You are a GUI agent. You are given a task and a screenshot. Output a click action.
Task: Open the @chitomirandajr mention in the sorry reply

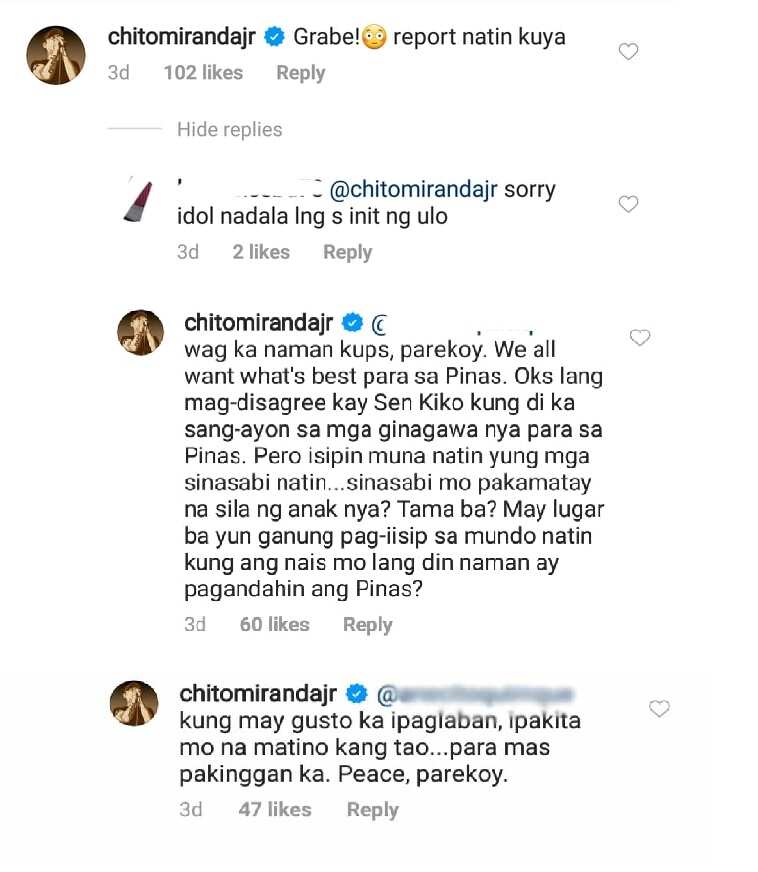tap(414, 190)
